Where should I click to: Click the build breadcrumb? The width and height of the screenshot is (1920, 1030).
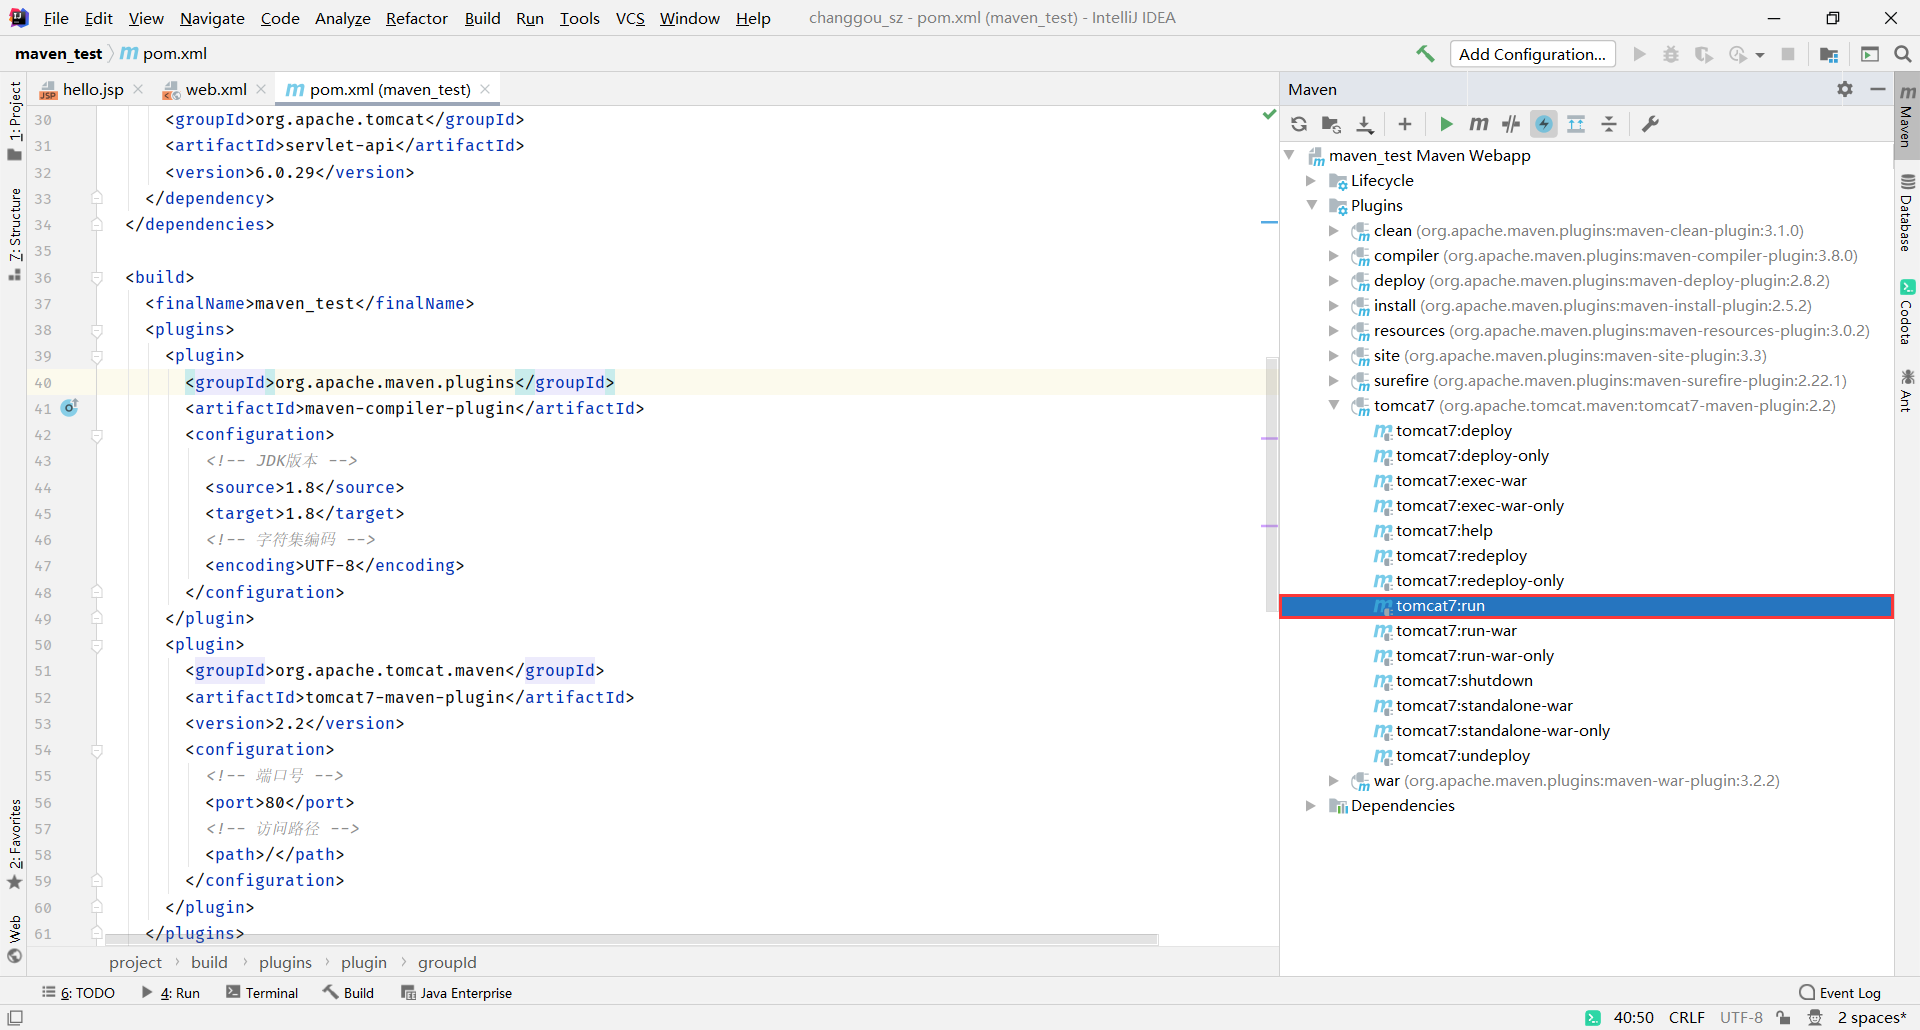[x=209, y=962]
